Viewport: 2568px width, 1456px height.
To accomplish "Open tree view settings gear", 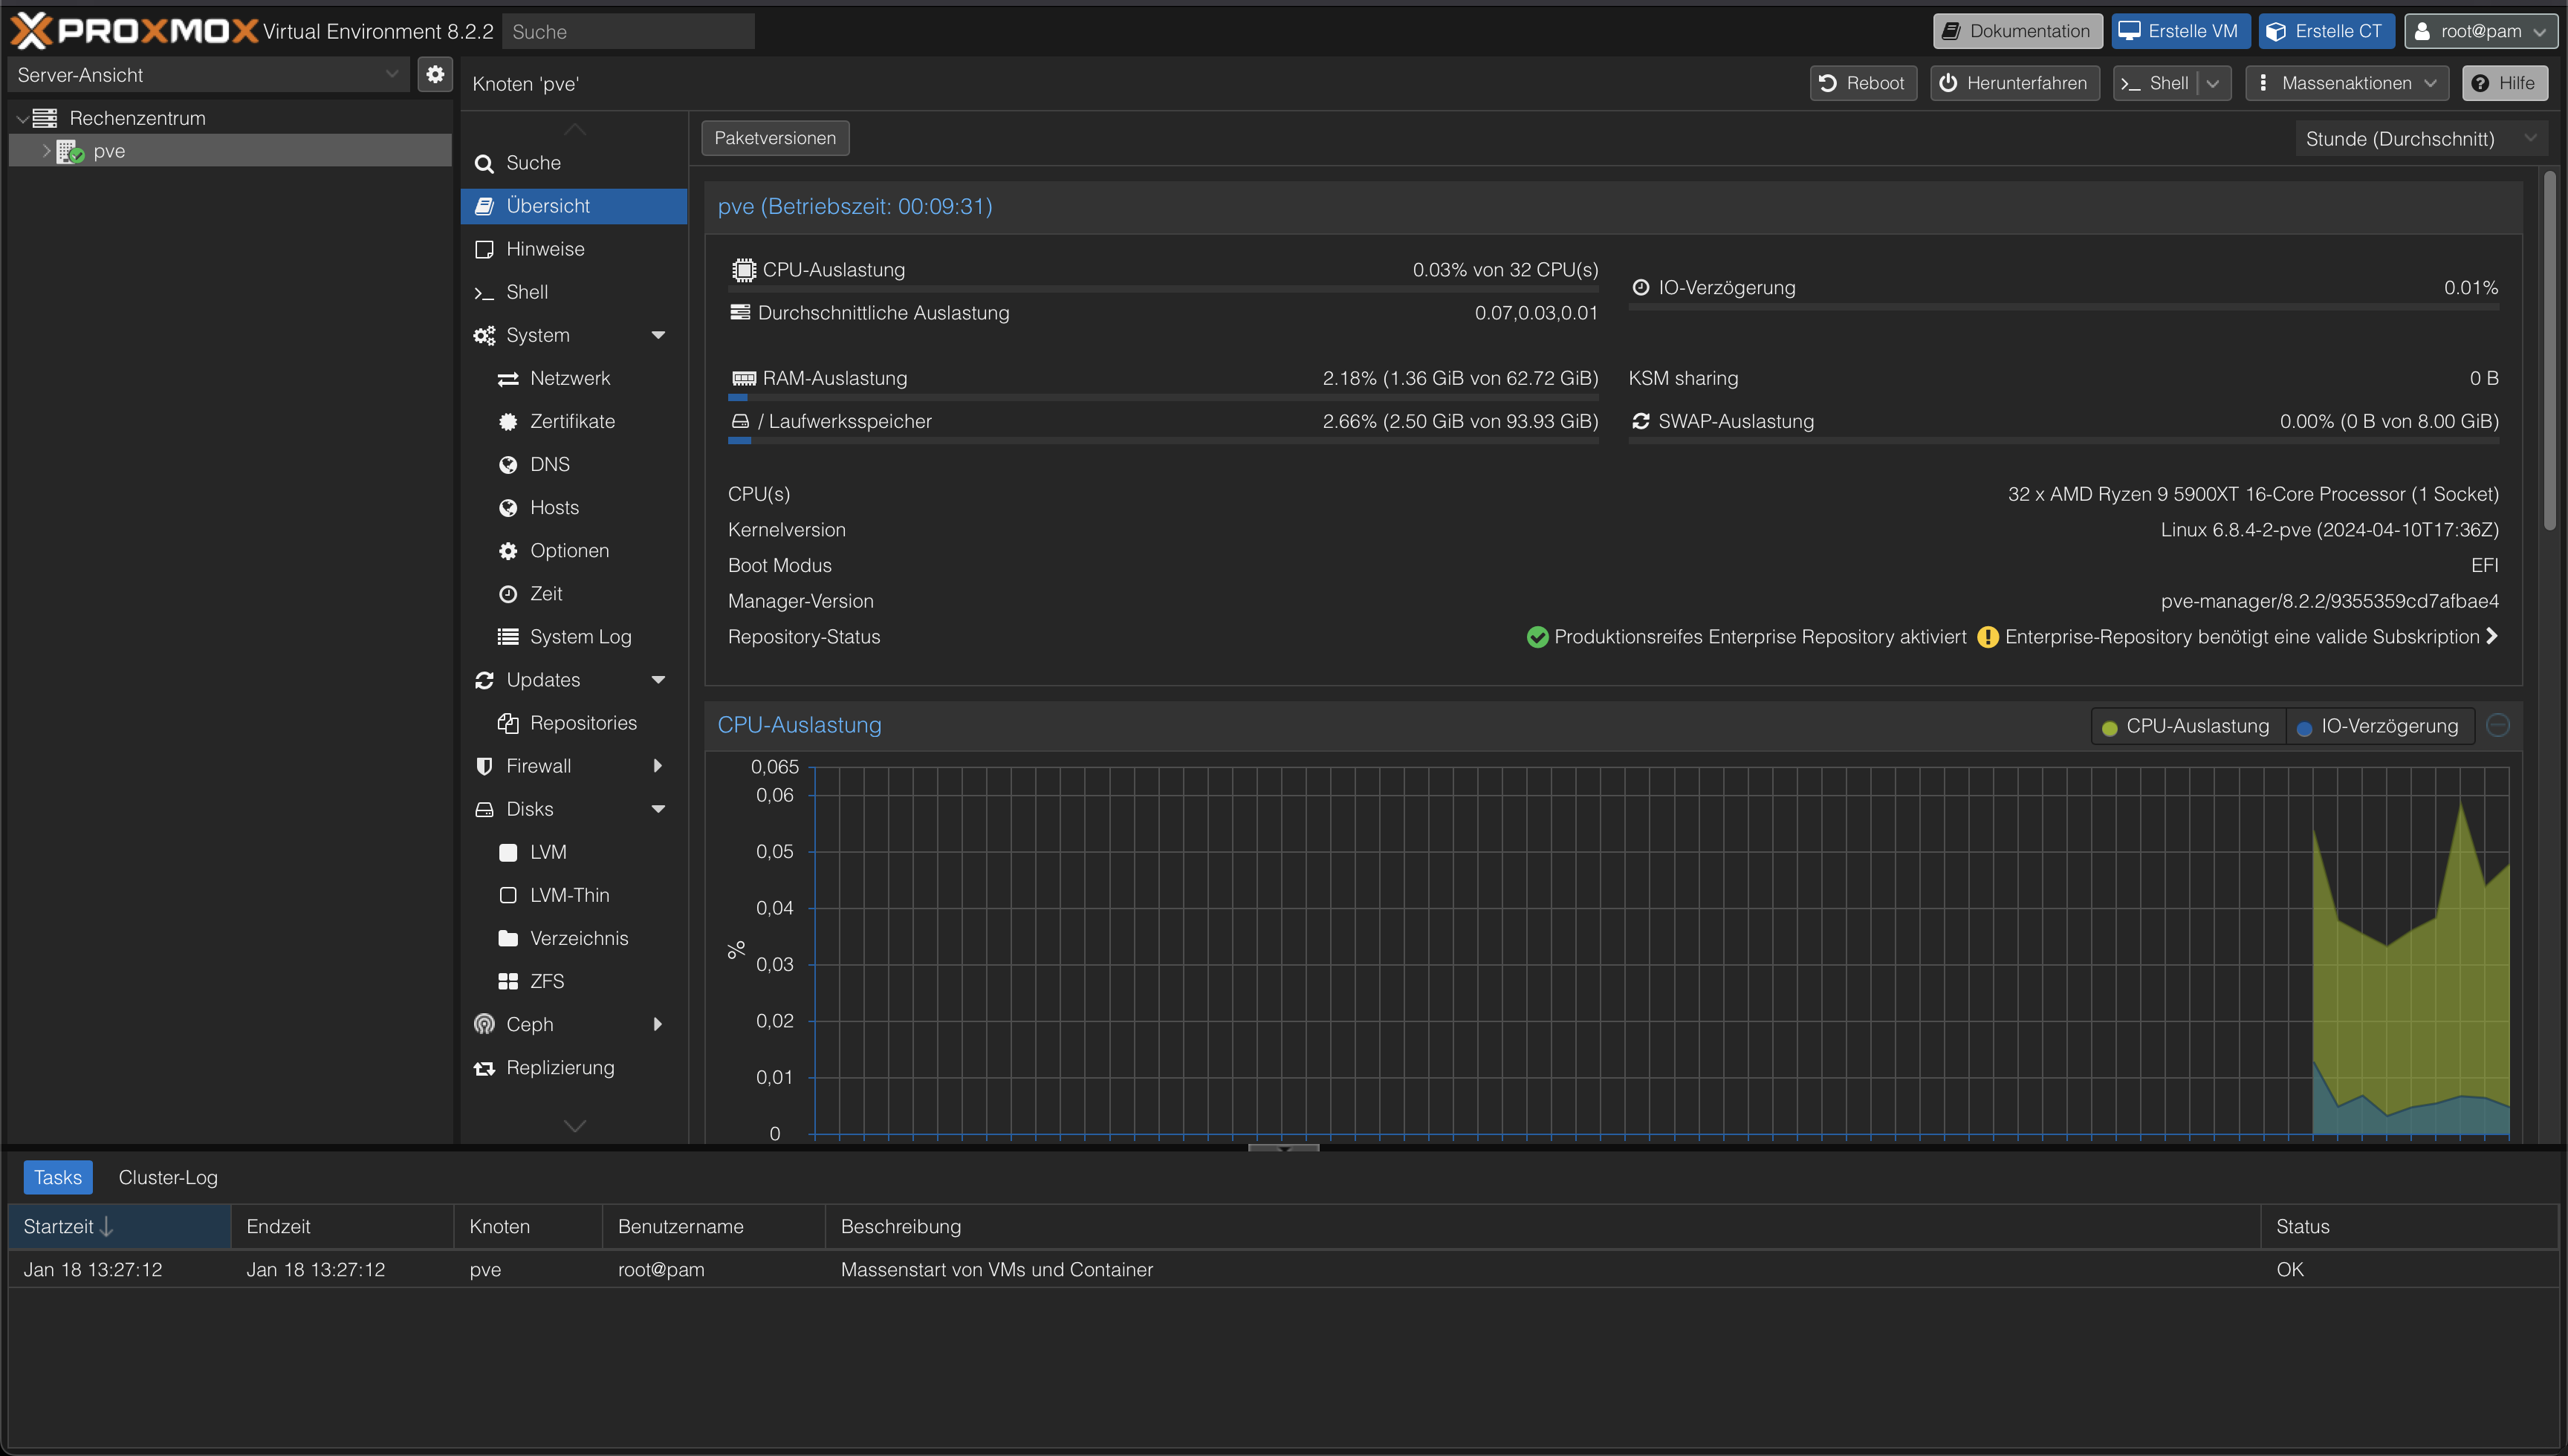I will coord(435,75).
